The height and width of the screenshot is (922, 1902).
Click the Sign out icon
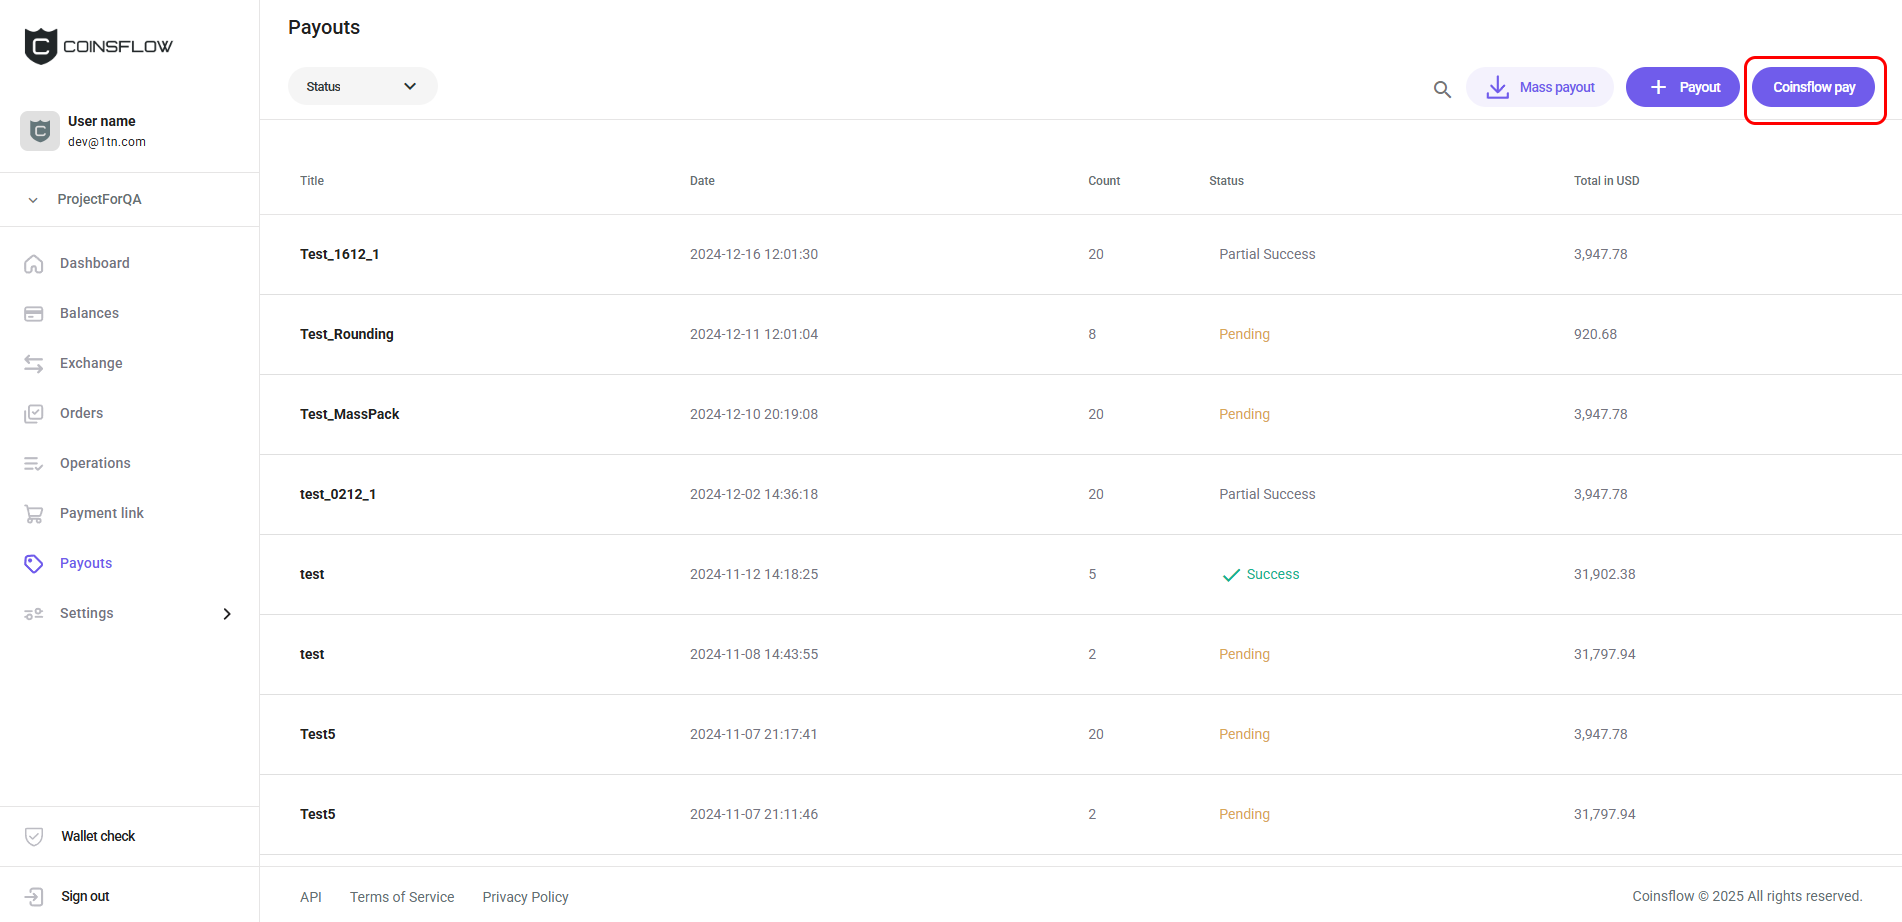pyautogui.click(x=35, y=896)
